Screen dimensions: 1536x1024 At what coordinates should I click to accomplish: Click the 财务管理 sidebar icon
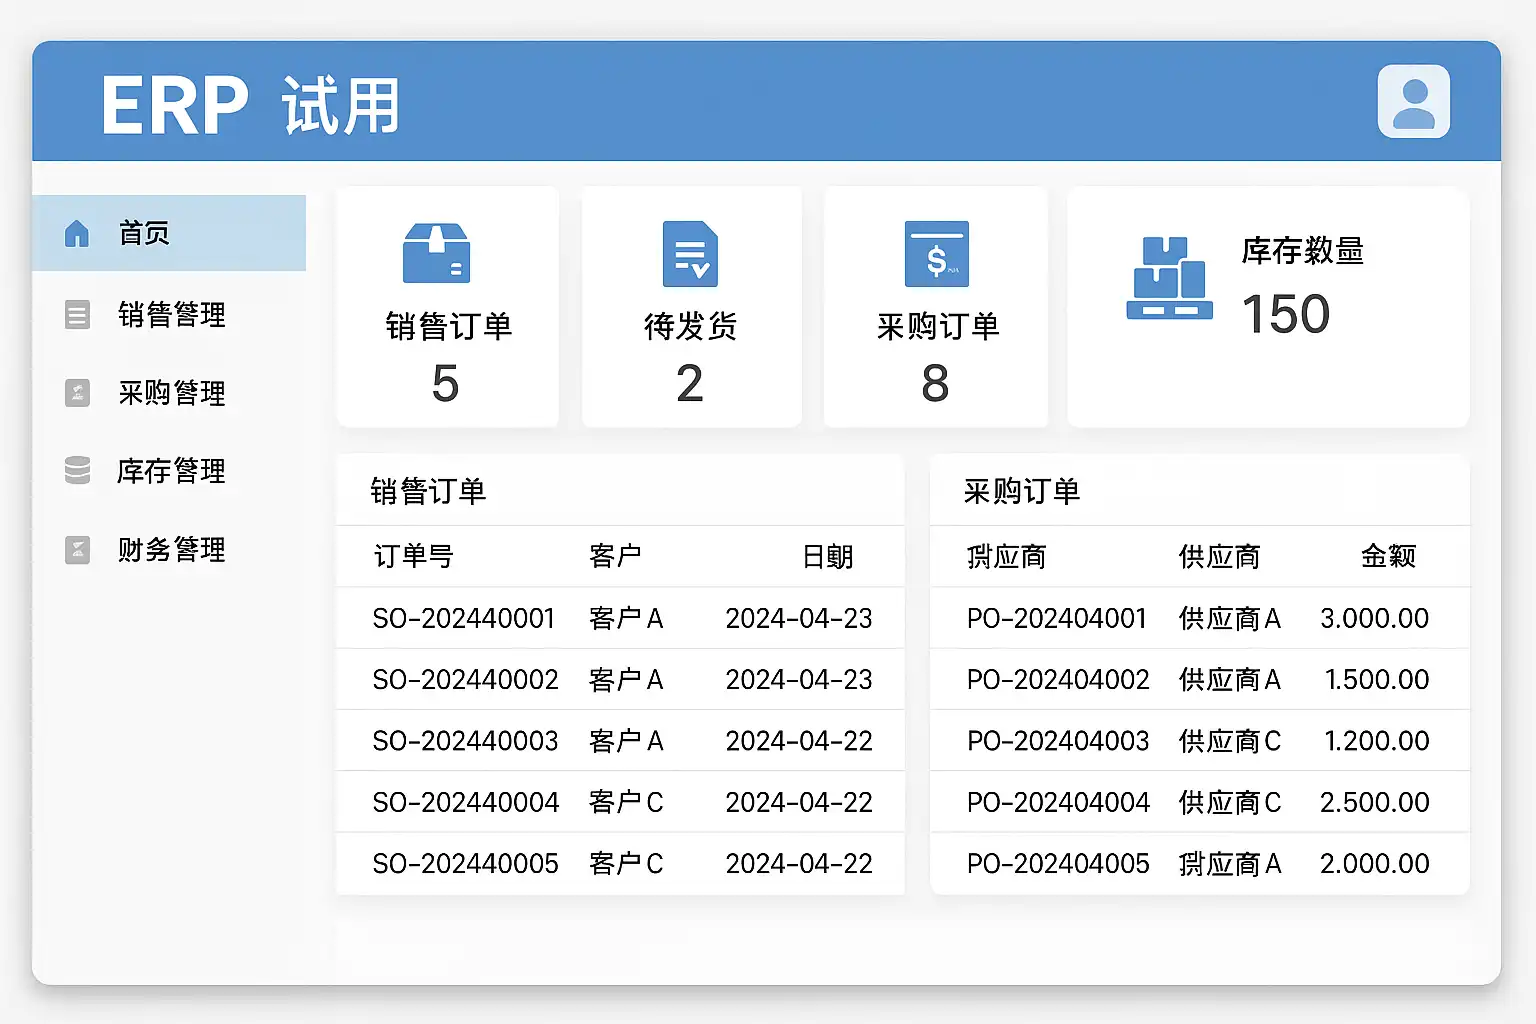point(77,550)
